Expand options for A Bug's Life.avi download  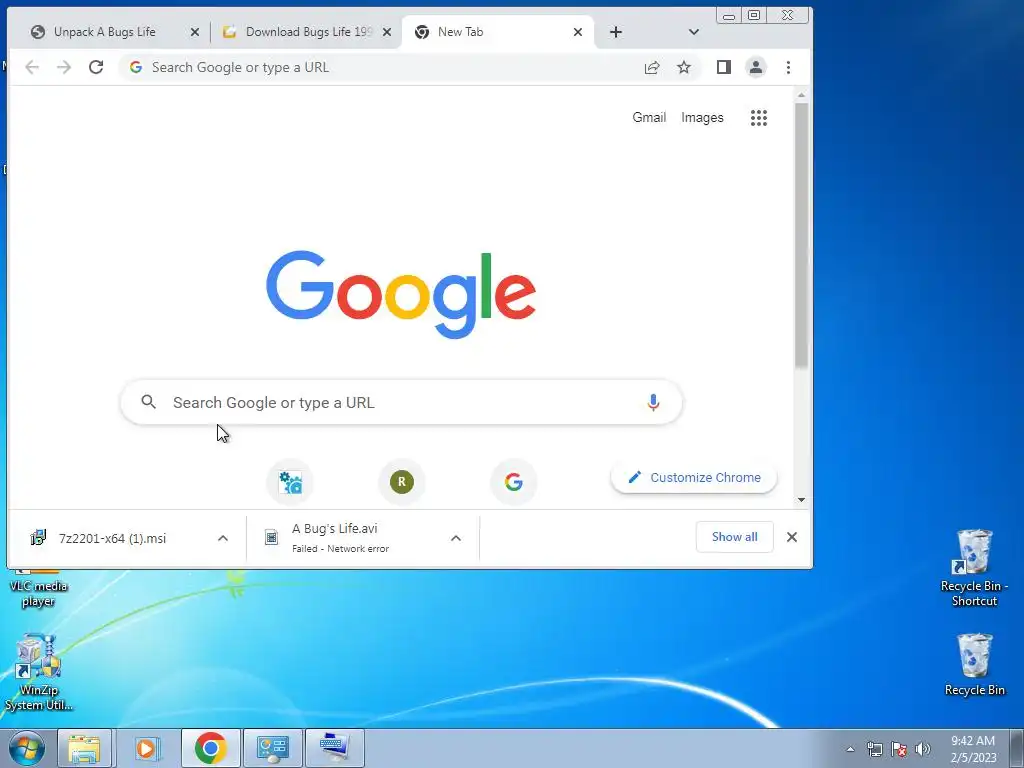[x=456, y=538]
